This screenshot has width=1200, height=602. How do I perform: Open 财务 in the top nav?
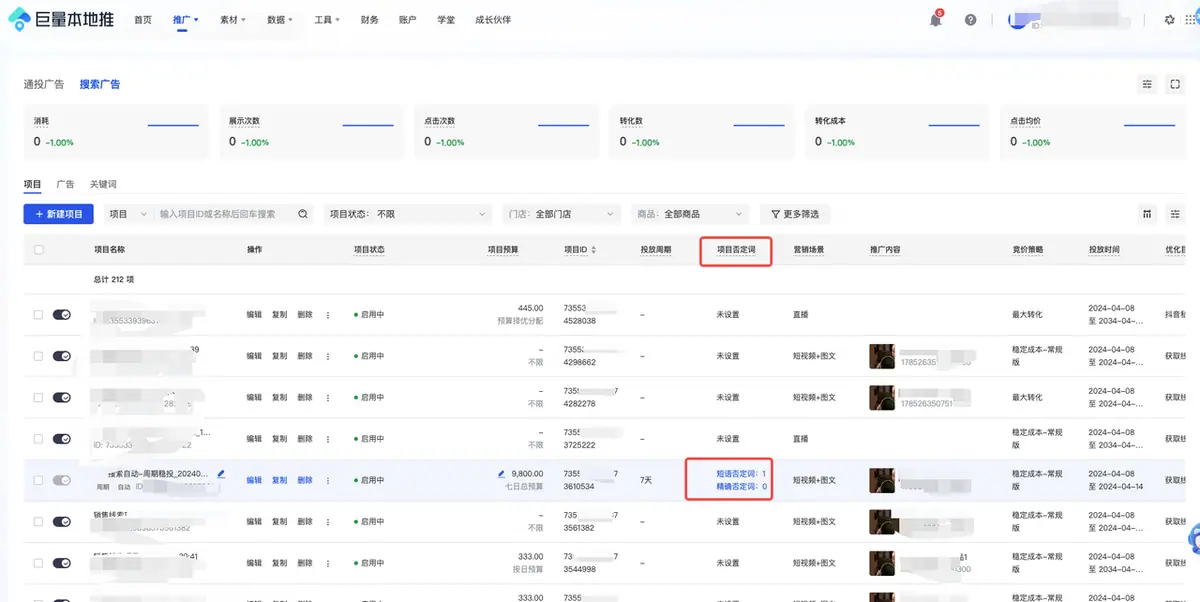click(x=369, y=20)
